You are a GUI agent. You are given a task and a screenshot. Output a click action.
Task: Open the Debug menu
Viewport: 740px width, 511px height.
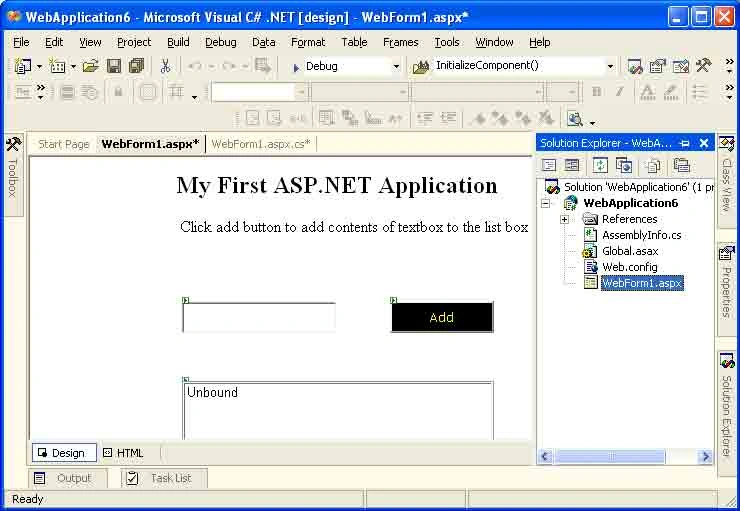[x=220, y=42]
